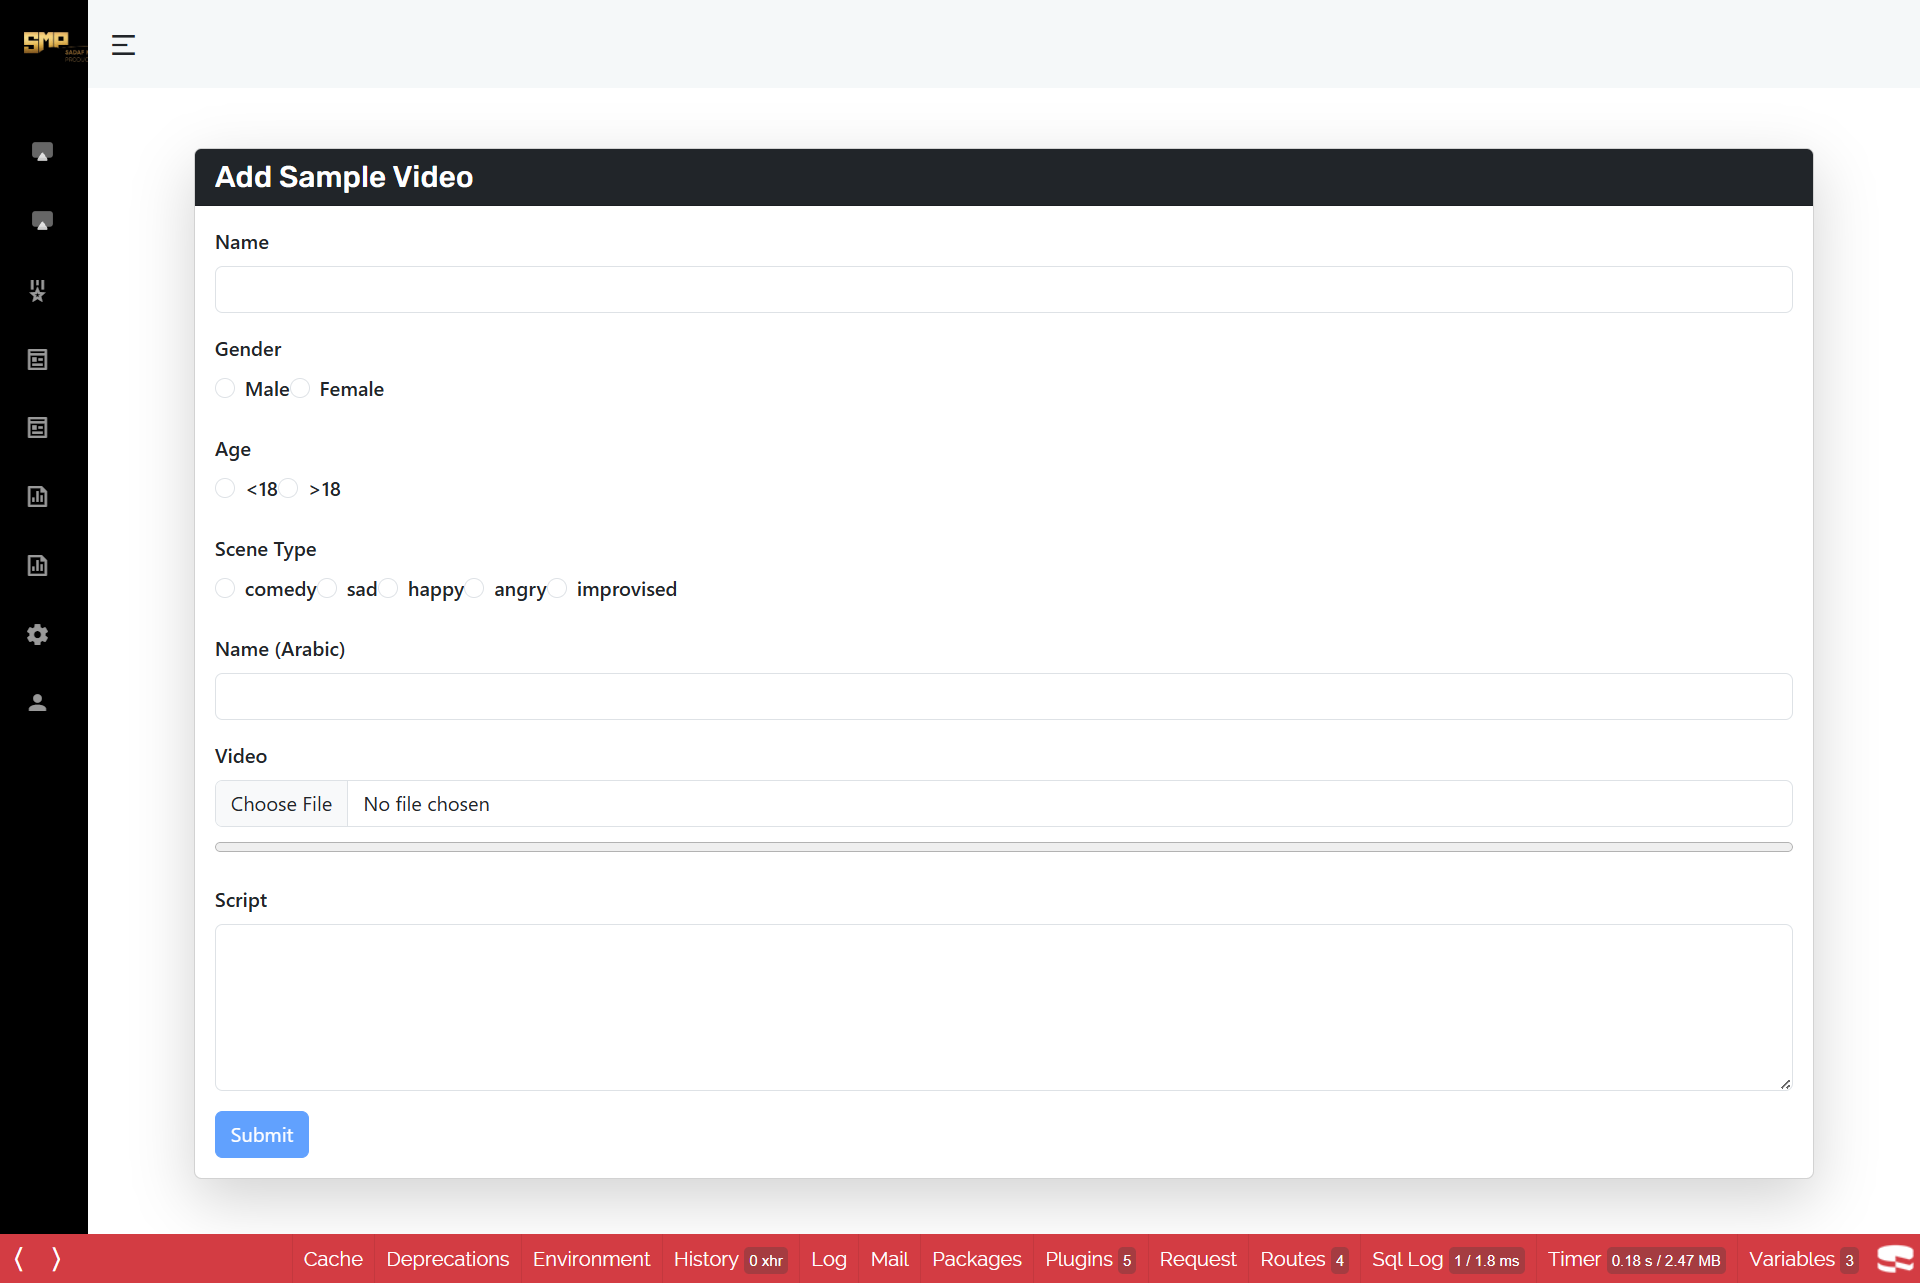The image size is (1920, 1283).
Task: Click the video upload progress bar
Action: coord(1003,847)
